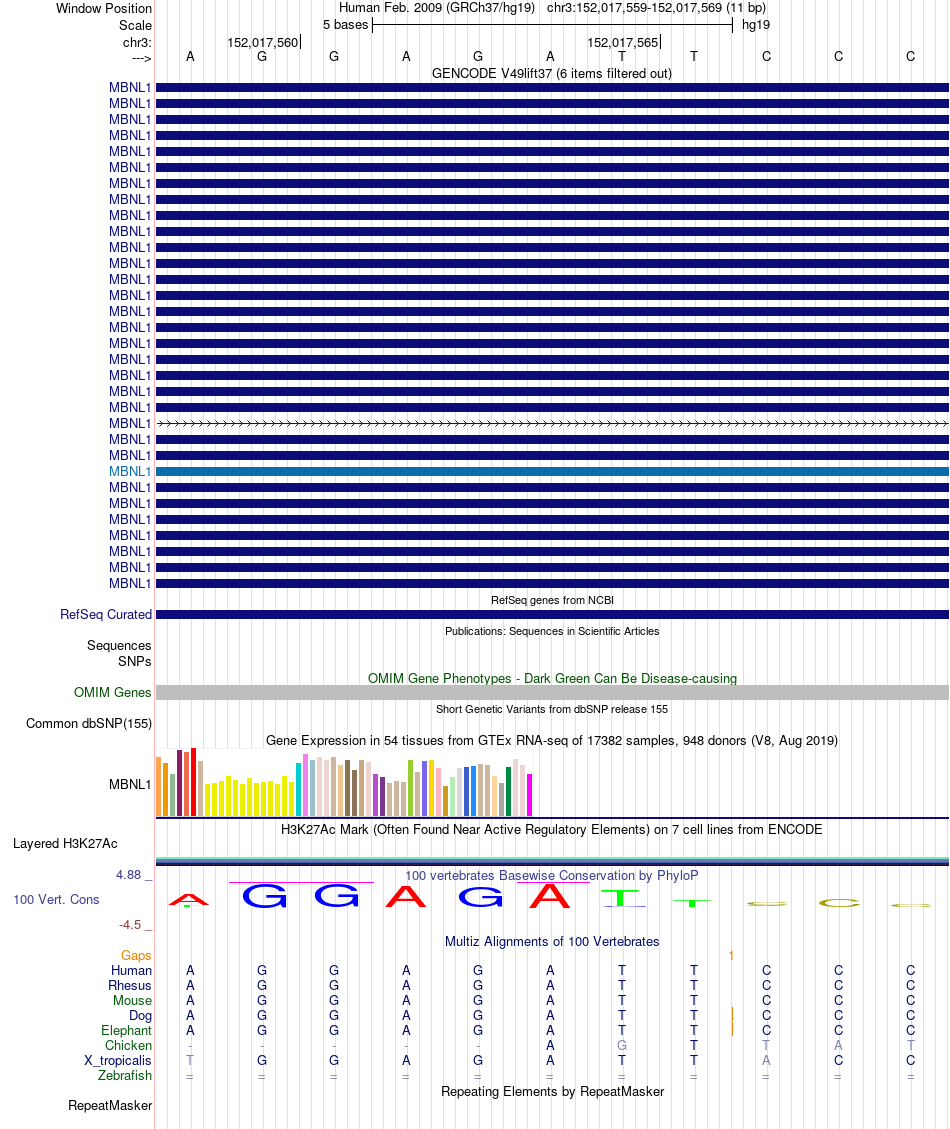Click Short Genetic Variants from dbSNP title
Viewport: 950px width, 1129px height.
552,709
